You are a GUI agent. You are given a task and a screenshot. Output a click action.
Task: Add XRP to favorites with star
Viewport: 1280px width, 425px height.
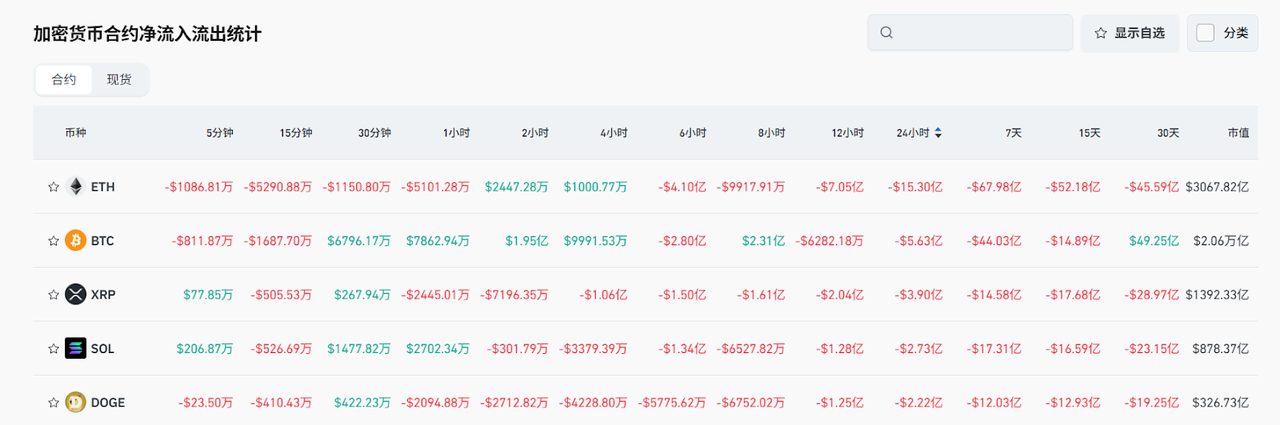(53, 295)
